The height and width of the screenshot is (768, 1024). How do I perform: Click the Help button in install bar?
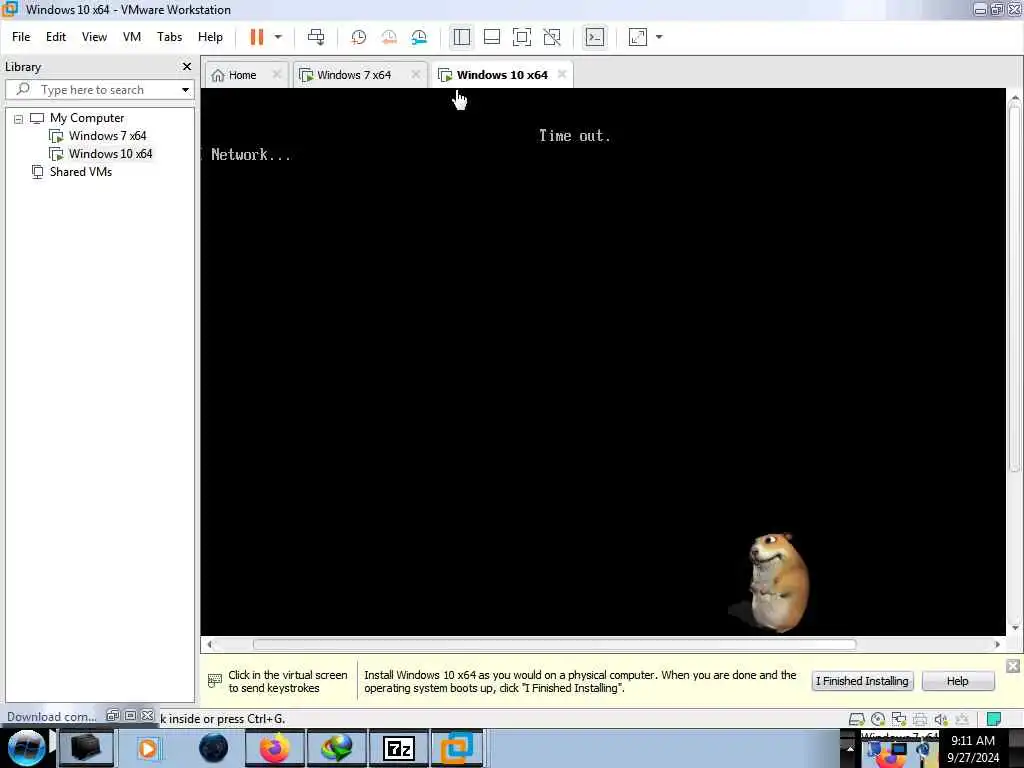point(957,681)
